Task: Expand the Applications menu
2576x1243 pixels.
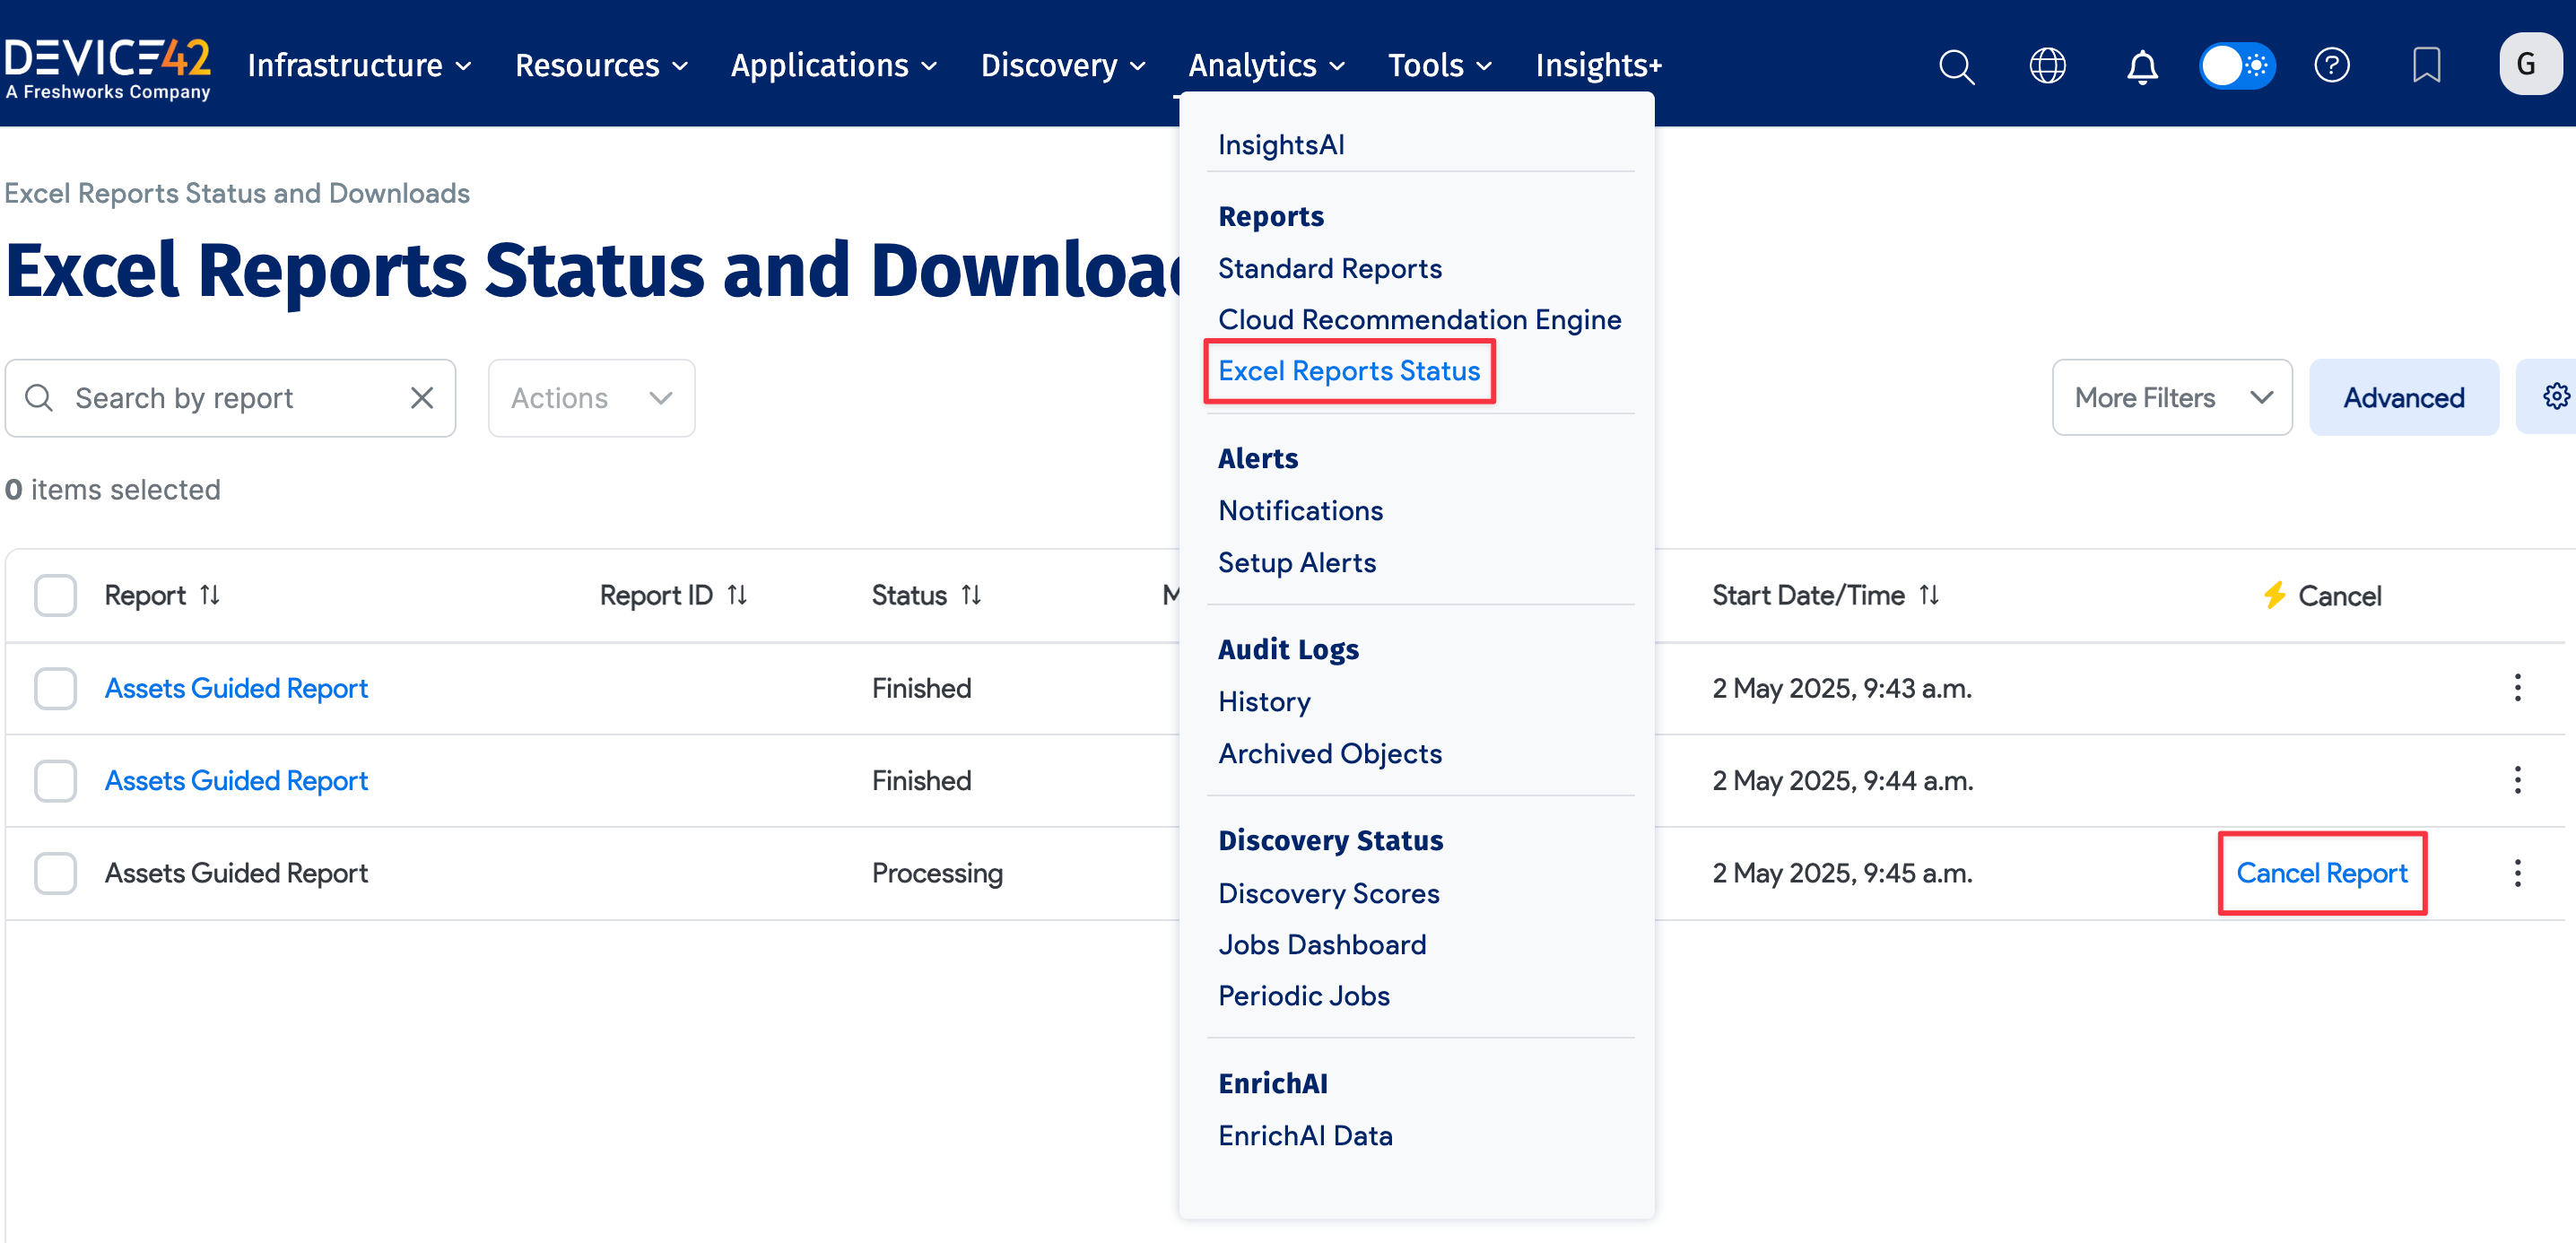Action: (833, 66)
